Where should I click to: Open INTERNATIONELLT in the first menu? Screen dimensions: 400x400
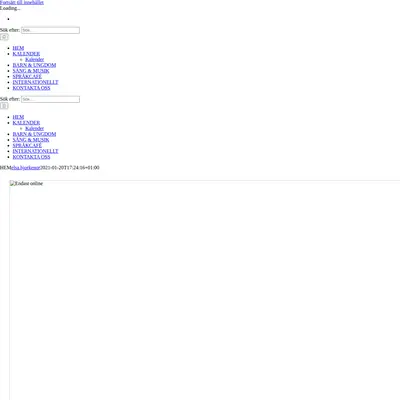[35, 82]
